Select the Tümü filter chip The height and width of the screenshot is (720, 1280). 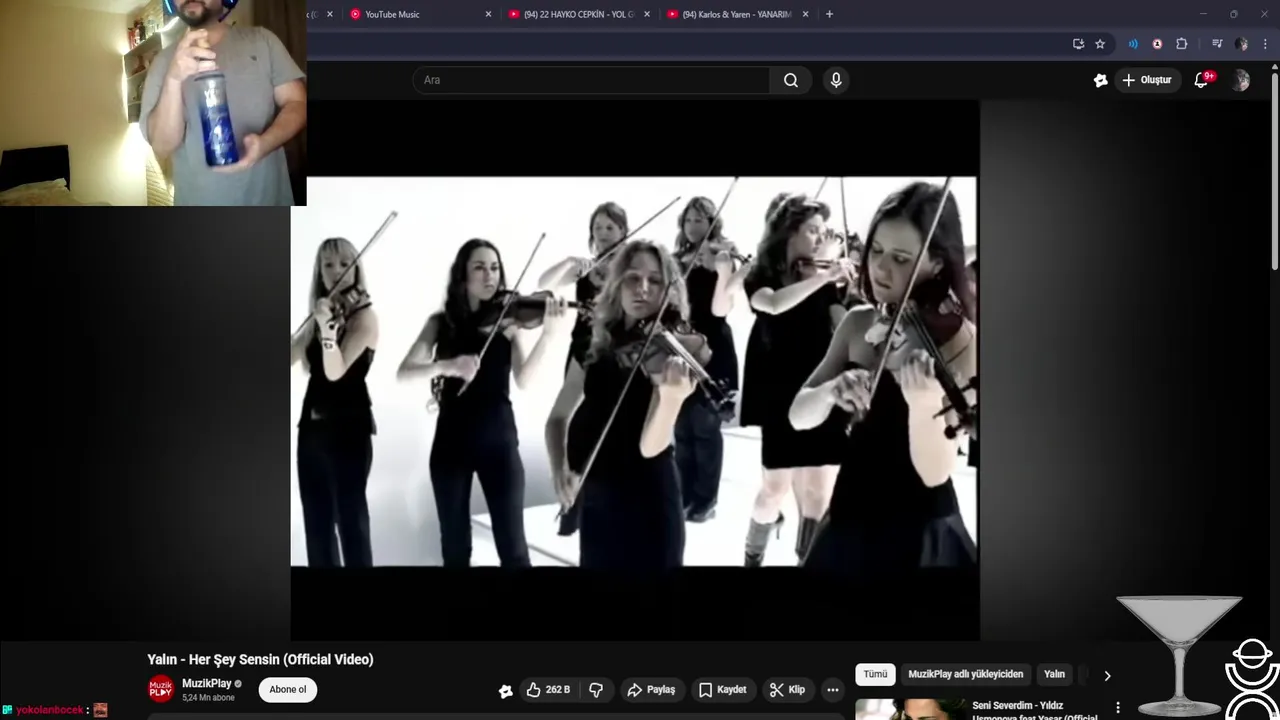point(875,674)
